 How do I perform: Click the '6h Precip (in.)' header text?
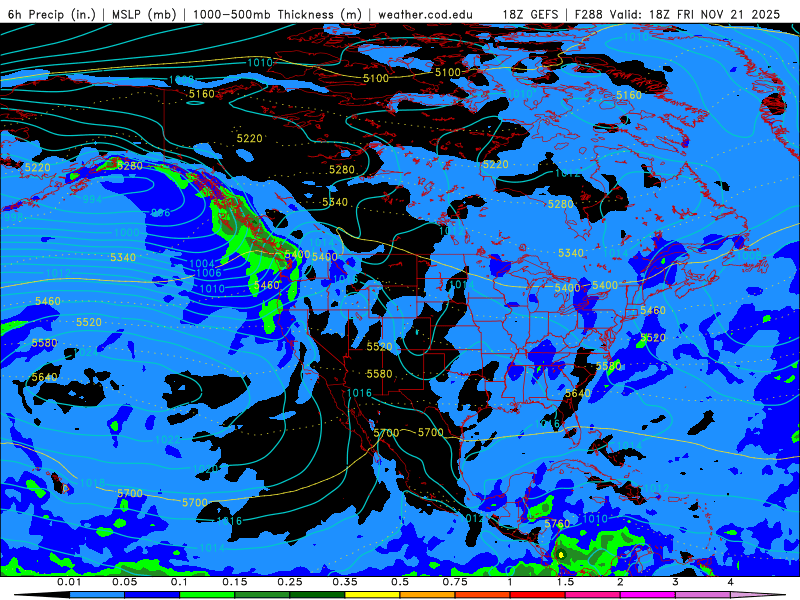[52, 14]
